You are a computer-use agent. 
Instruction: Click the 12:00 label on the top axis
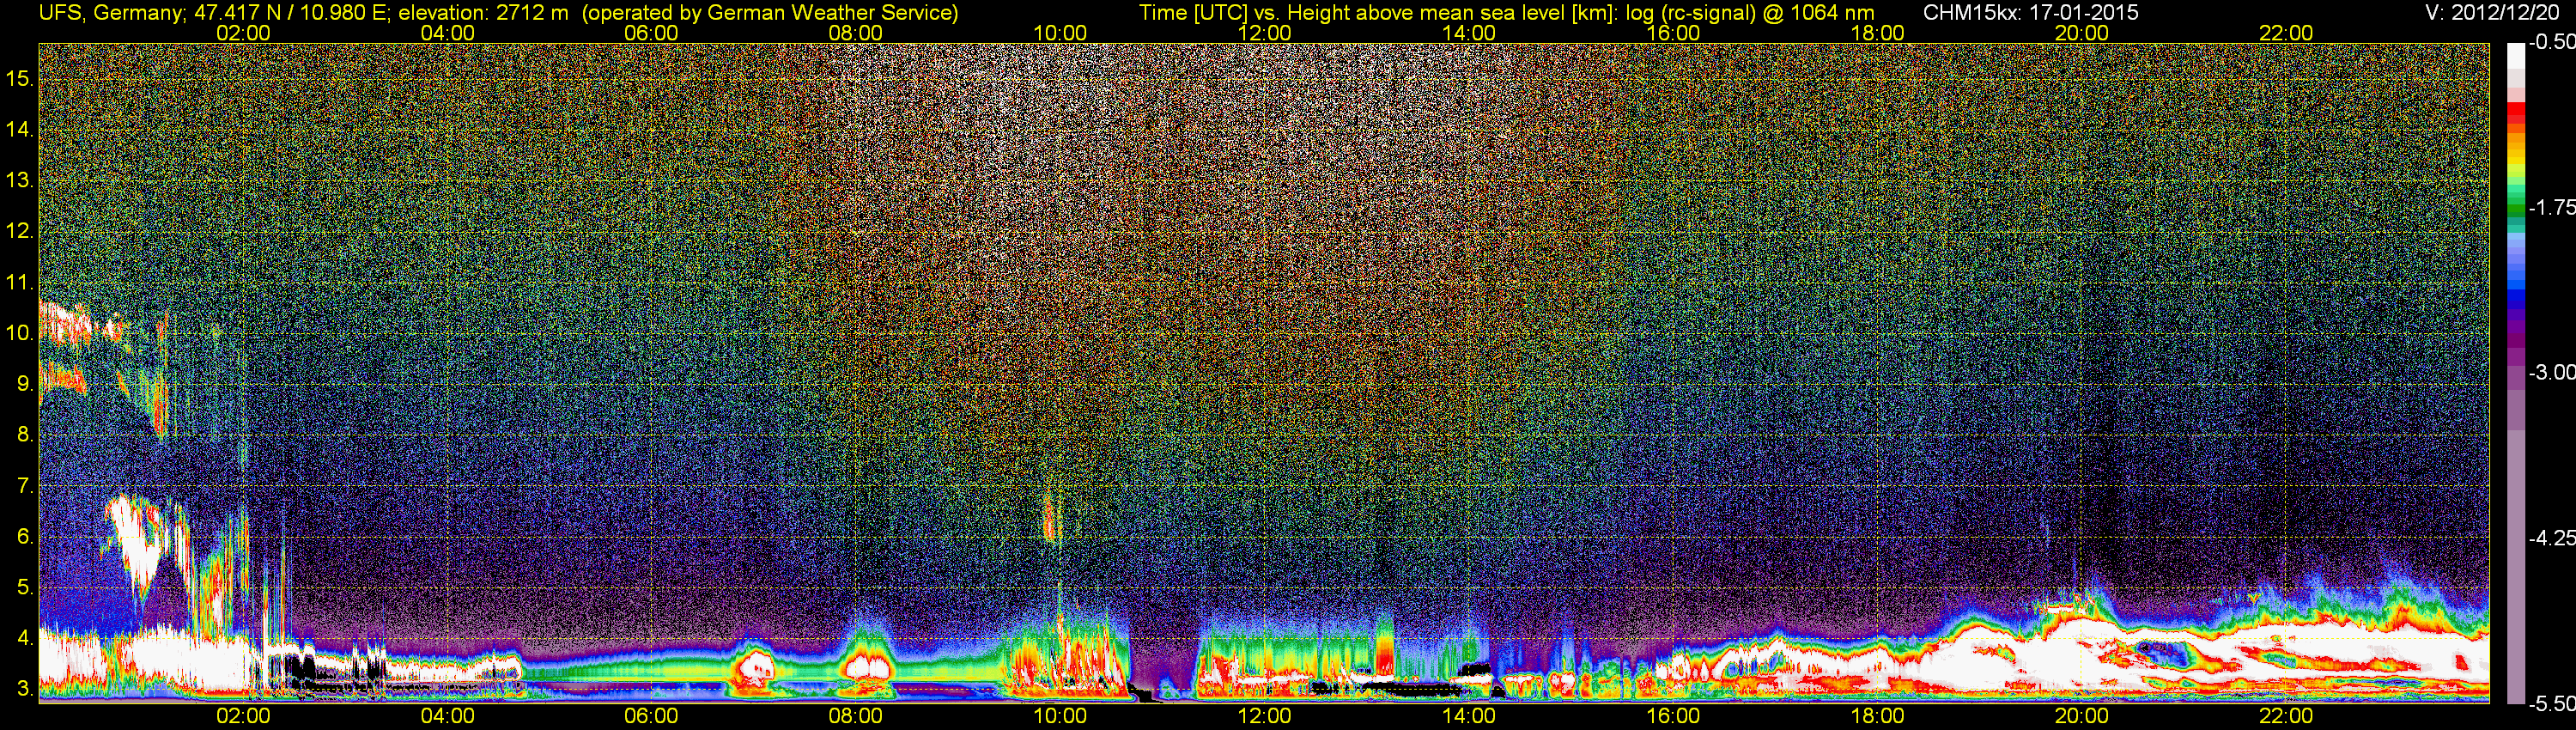pyautogui.click(x=1264, y=33)
